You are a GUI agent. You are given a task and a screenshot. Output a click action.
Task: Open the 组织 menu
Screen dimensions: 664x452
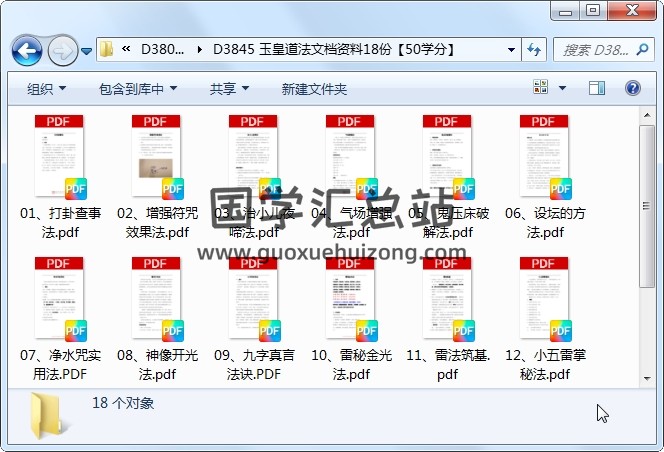tap(46, 89)
